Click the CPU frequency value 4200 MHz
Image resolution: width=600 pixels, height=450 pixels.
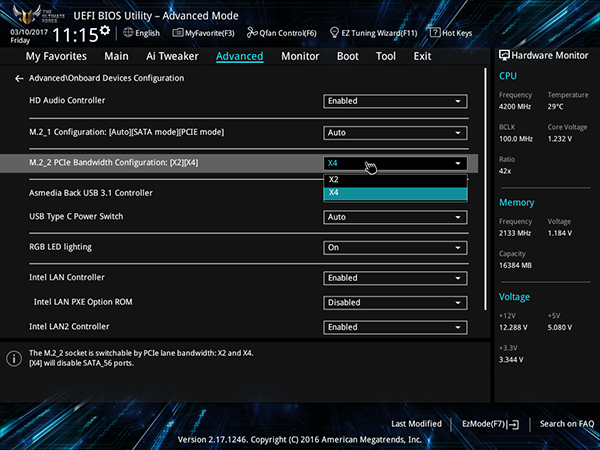tap(515, 106)
